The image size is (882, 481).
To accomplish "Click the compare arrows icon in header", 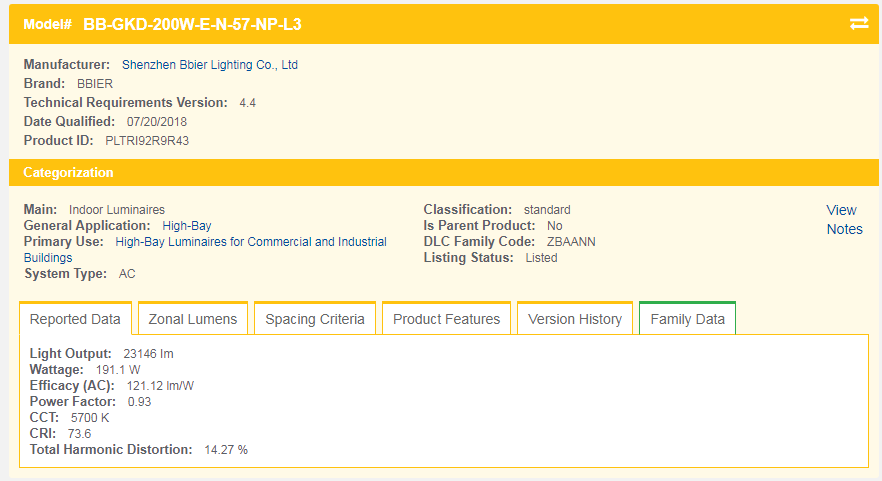I will tap(859, 24).
